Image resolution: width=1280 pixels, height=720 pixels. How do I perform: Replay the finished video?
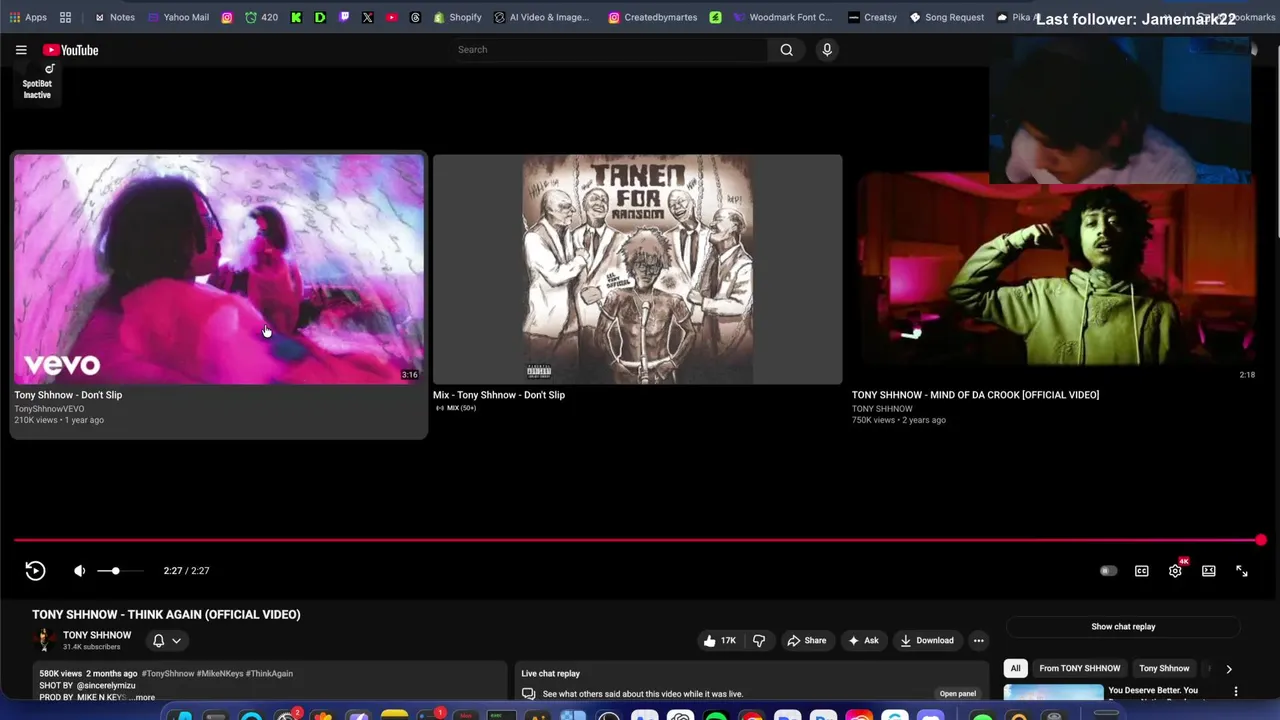(x=35, y=571)
